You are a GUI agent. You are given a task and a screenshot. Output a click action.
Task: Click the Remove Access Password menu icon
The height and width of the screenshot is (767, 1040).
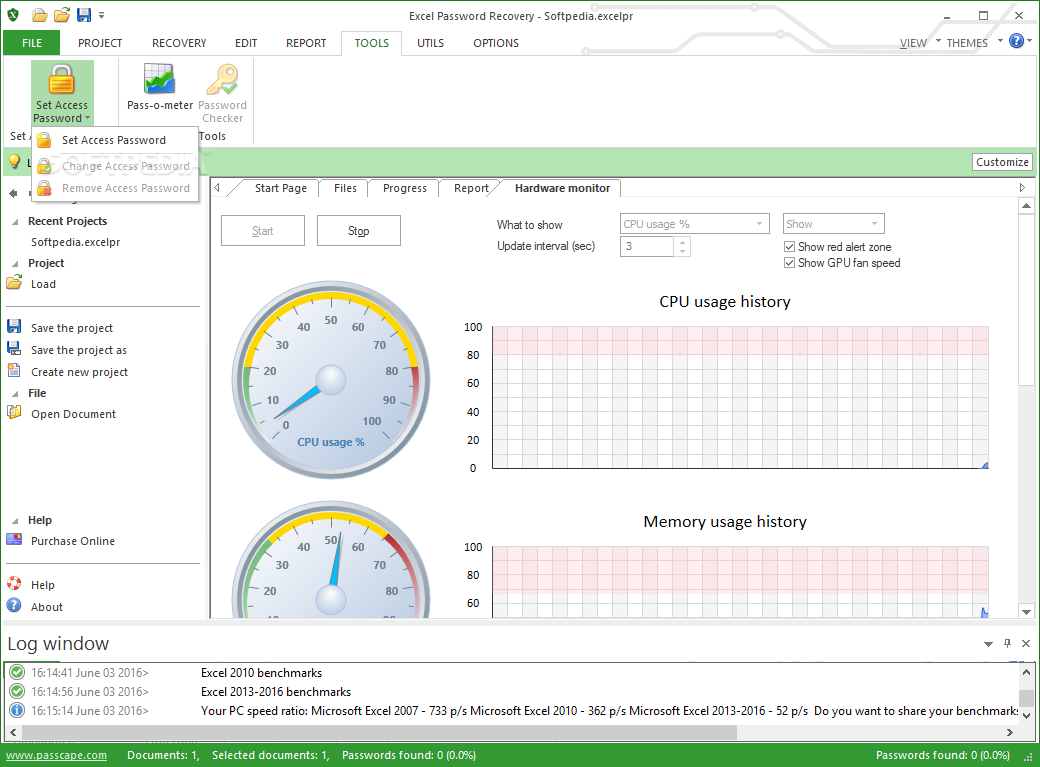(44, 188)
